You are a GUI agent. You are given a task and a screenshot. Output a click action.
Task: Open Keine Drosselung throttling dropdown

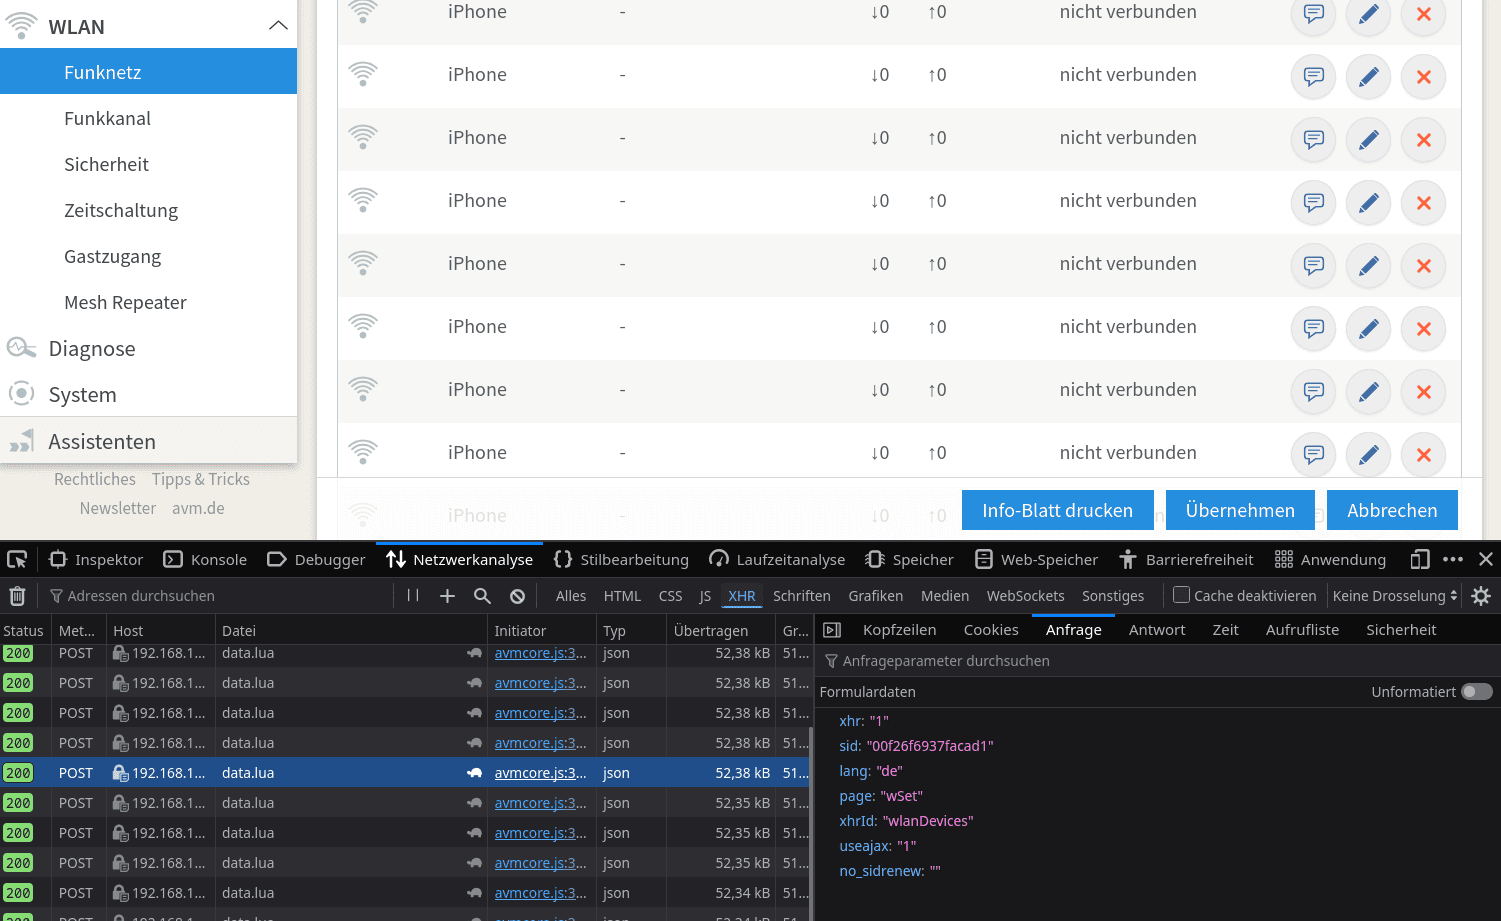click(x=1395, y=596)
